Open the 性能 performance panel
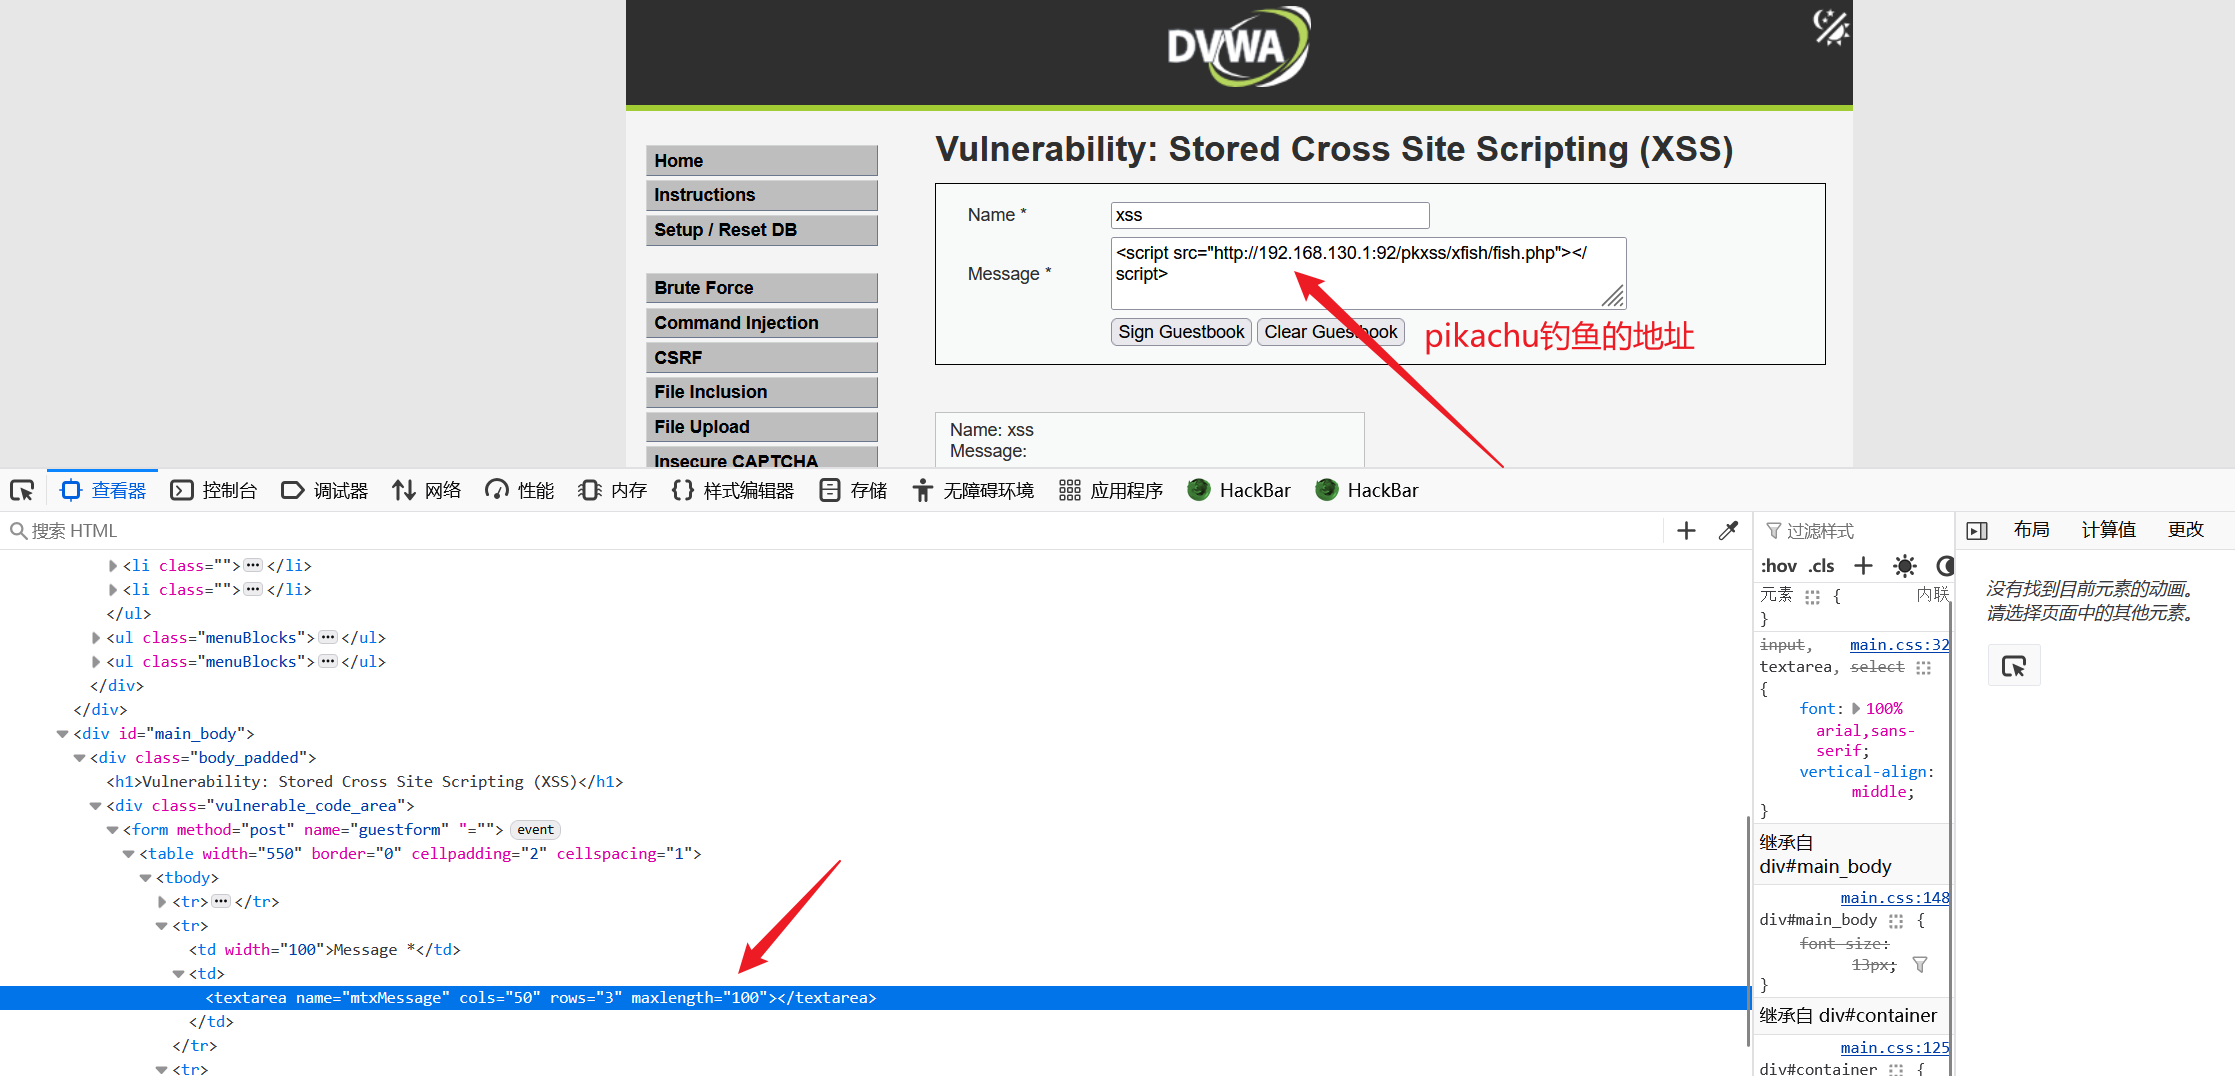Screen dimensions: 2235x1076 pyautogui.click(x=519, y=490)
